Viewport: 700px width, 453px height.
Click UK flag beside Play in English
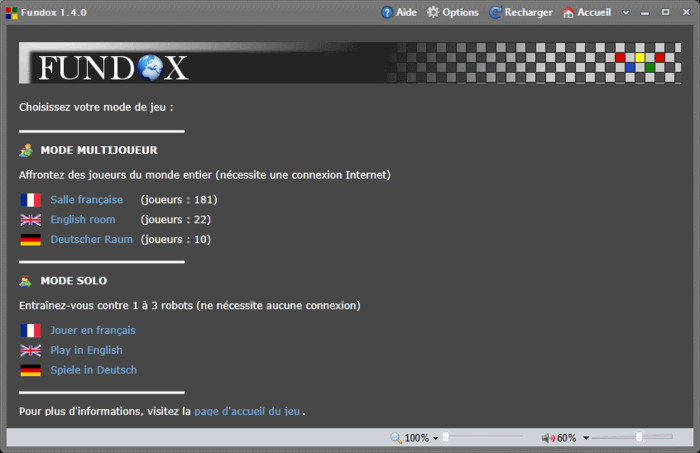click(30, 350)
